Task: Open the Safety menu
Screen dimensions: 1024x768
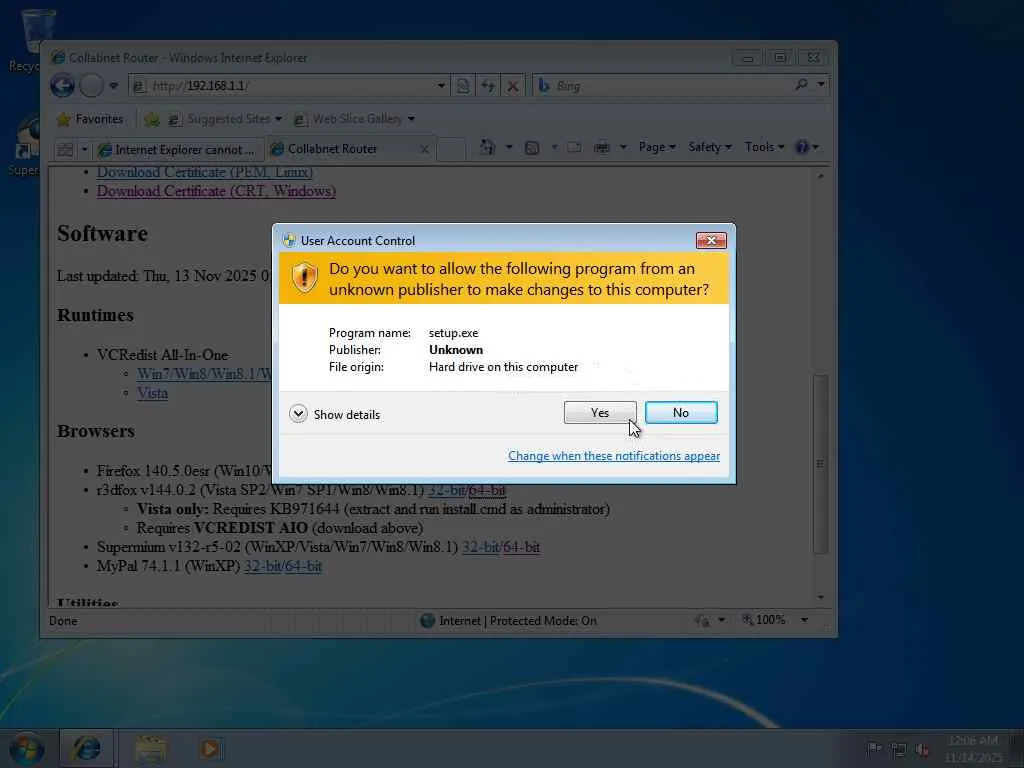Action: coord(709,147)
